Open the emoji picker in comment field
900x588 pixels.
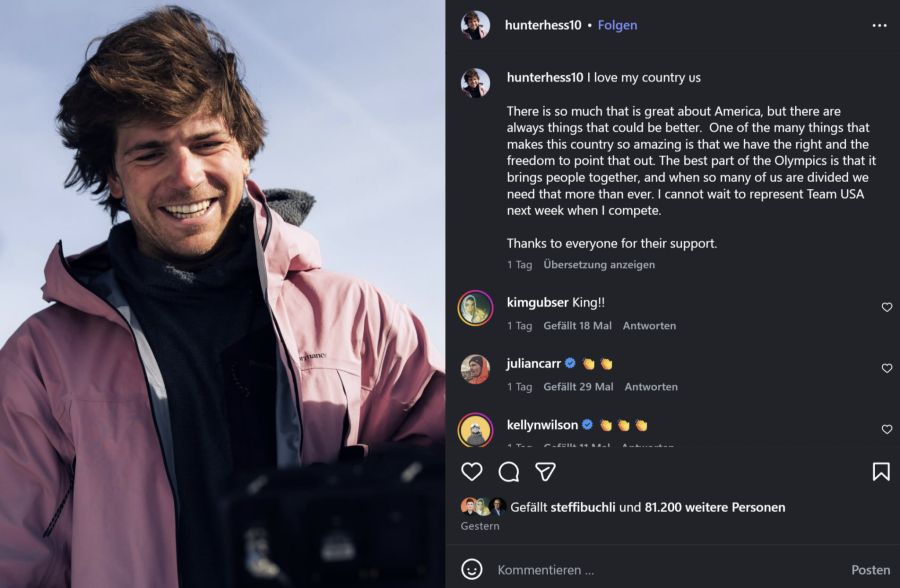(472, 569)
